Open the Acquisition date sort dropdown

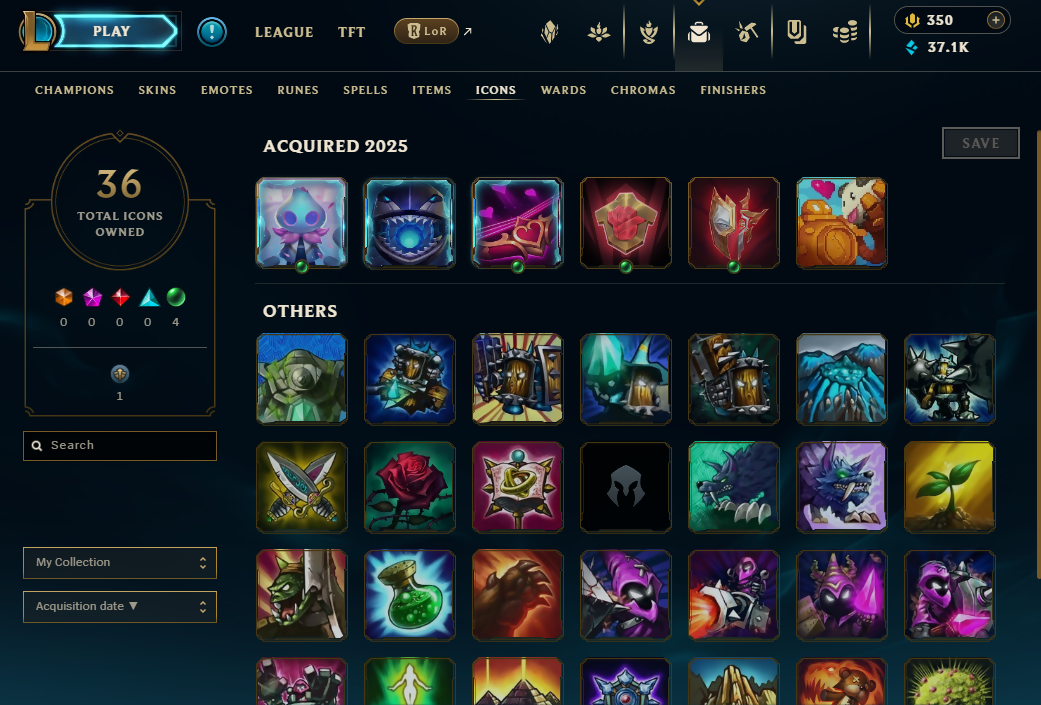click(x=120, y=607)
